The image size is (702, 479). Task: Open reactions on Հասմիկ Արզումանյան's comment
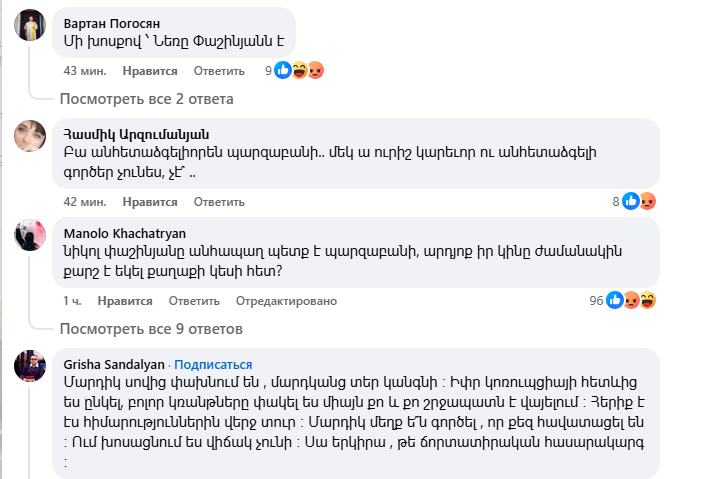coord(640,201)
